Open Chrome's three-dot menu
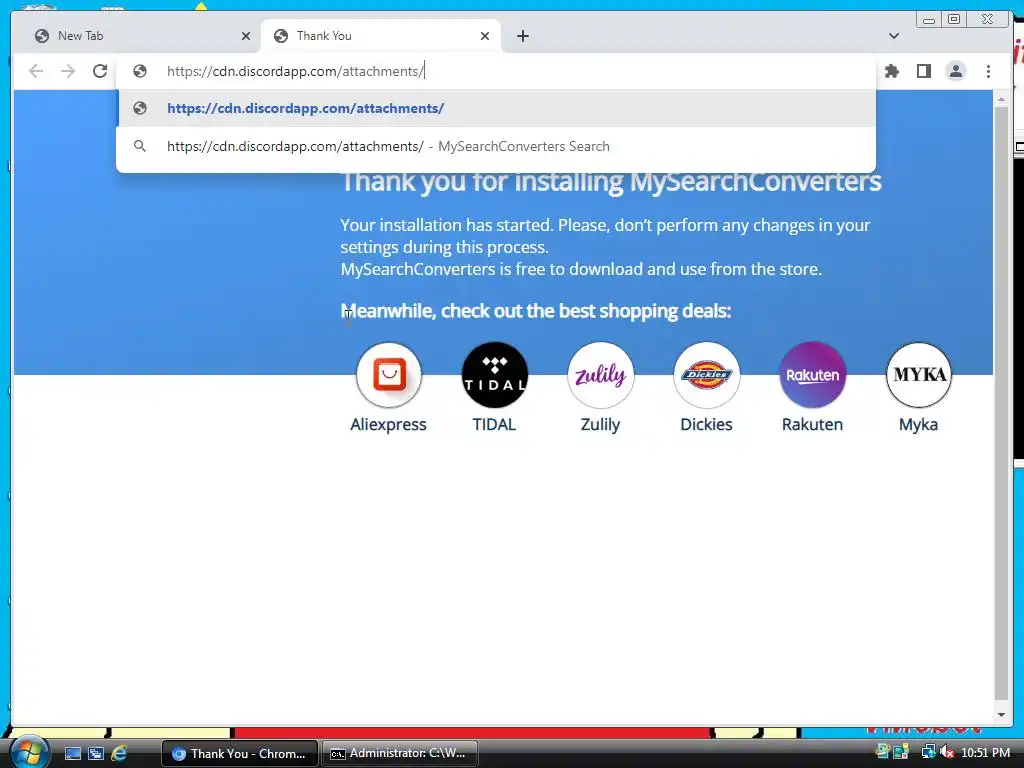Screen dimensions: 1024x768 (x=988, y=71)
